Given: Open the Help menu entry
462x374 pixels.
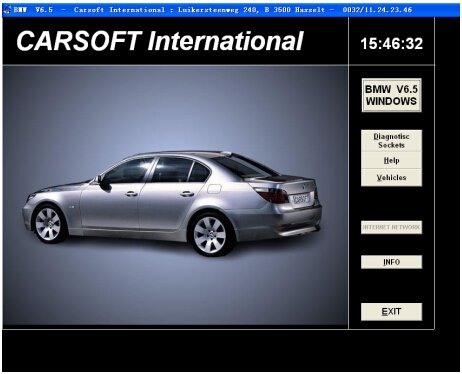Looking at the screenshot, I should pyautogui.click(x=391, y=160).
